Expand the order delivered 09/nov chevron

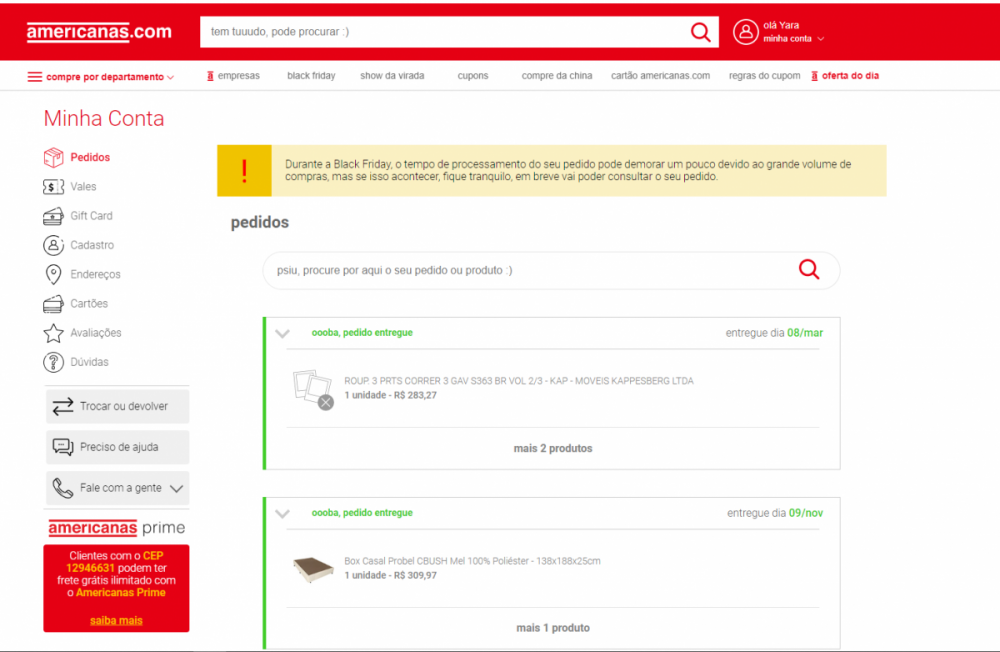pyautogui.click(x=283, y=514)
